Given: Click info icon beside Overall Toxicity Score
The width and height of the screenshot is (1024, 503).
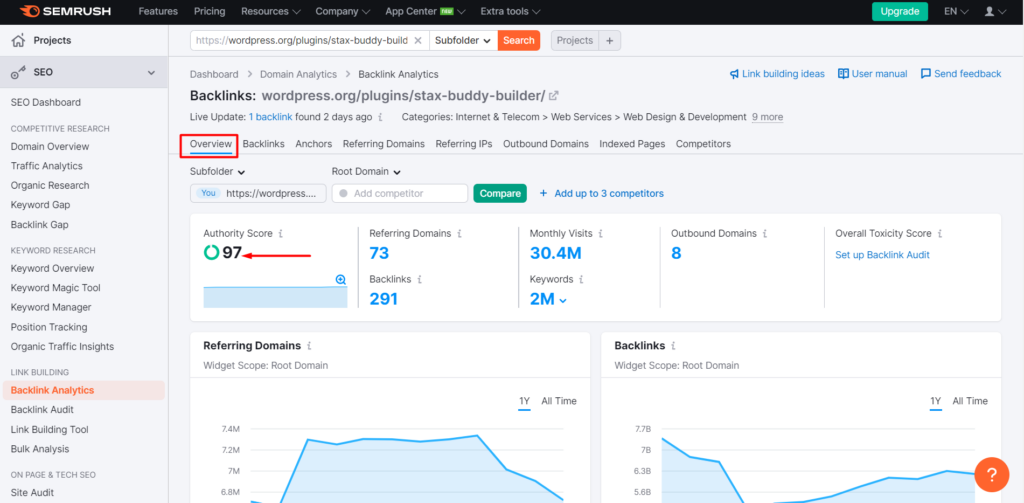Looking at the screenshot, I should 940,233.
